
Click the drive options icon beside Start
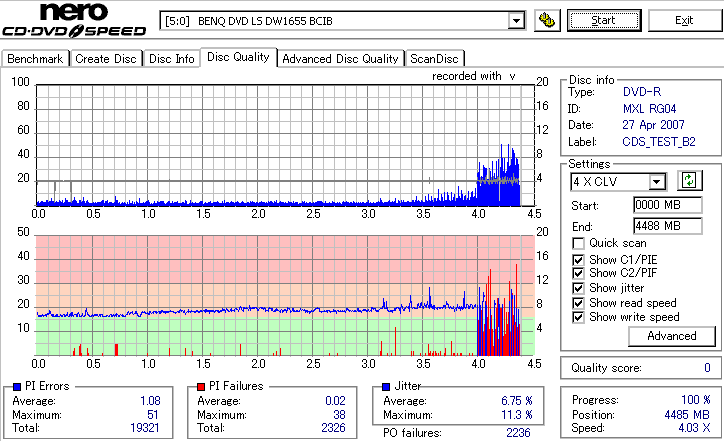[x=547, y=21]
